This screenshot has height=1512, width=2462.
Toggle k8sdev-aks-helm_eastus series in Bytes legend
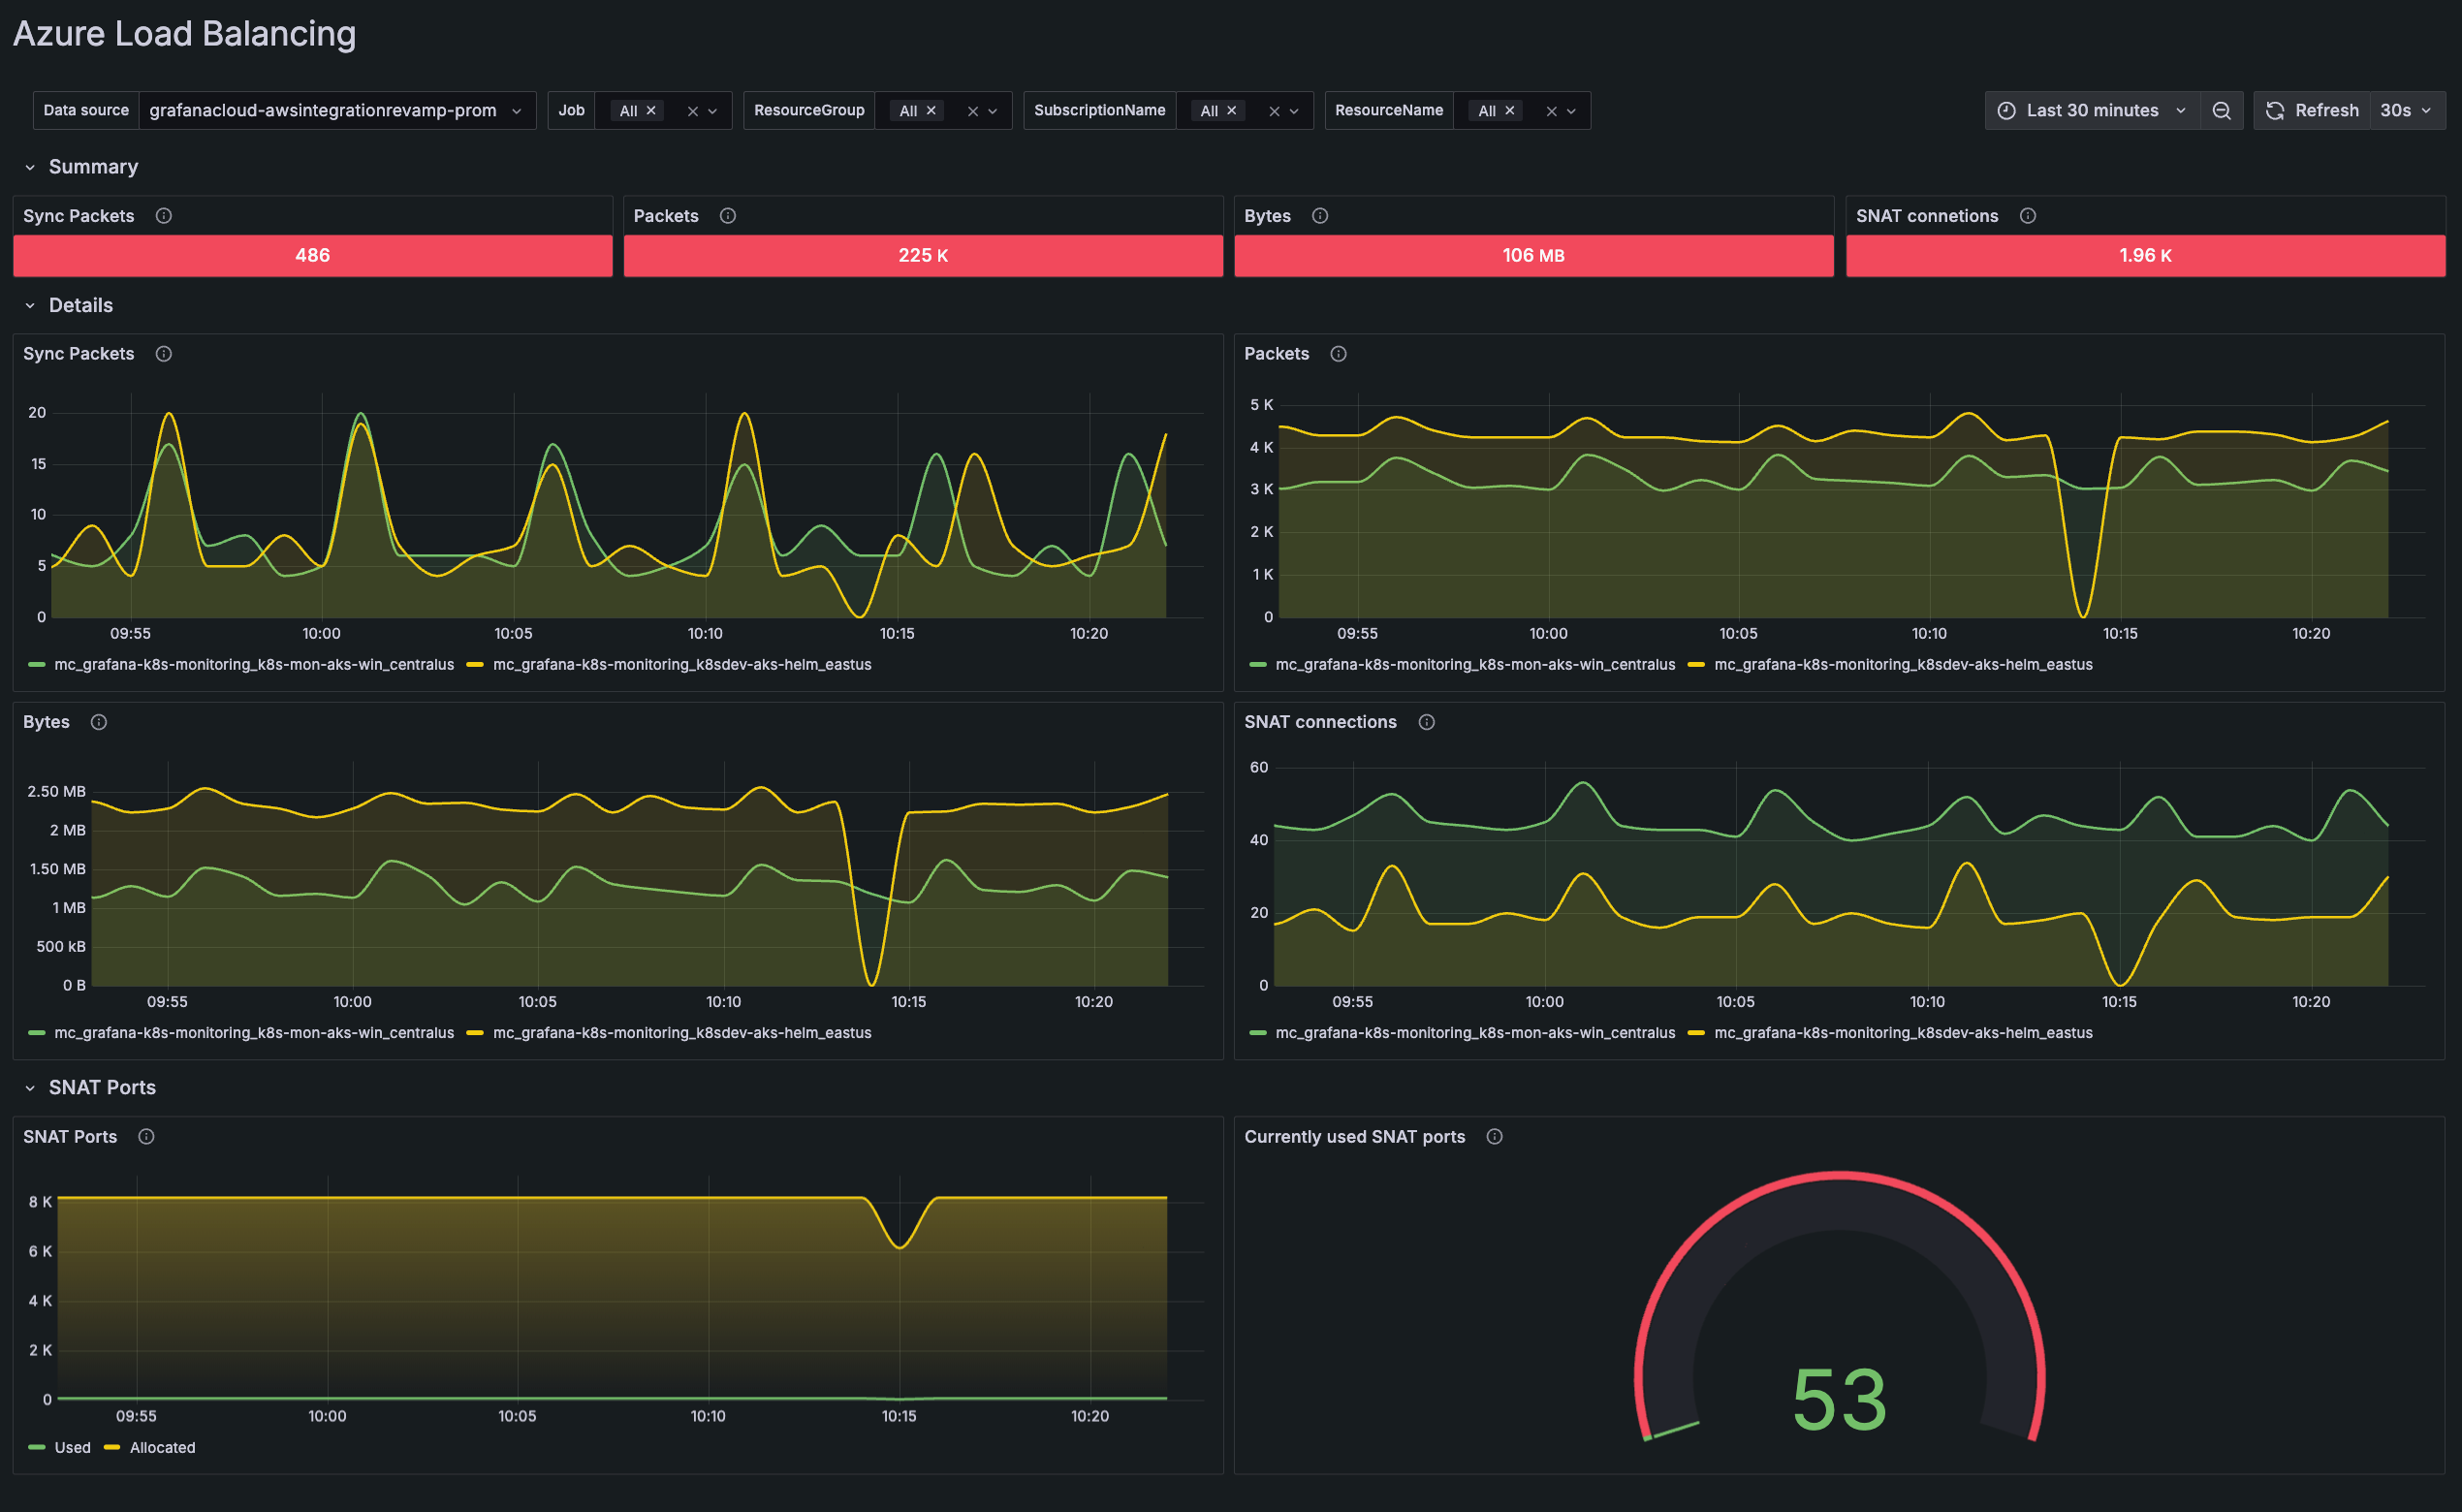(681, 1033)
